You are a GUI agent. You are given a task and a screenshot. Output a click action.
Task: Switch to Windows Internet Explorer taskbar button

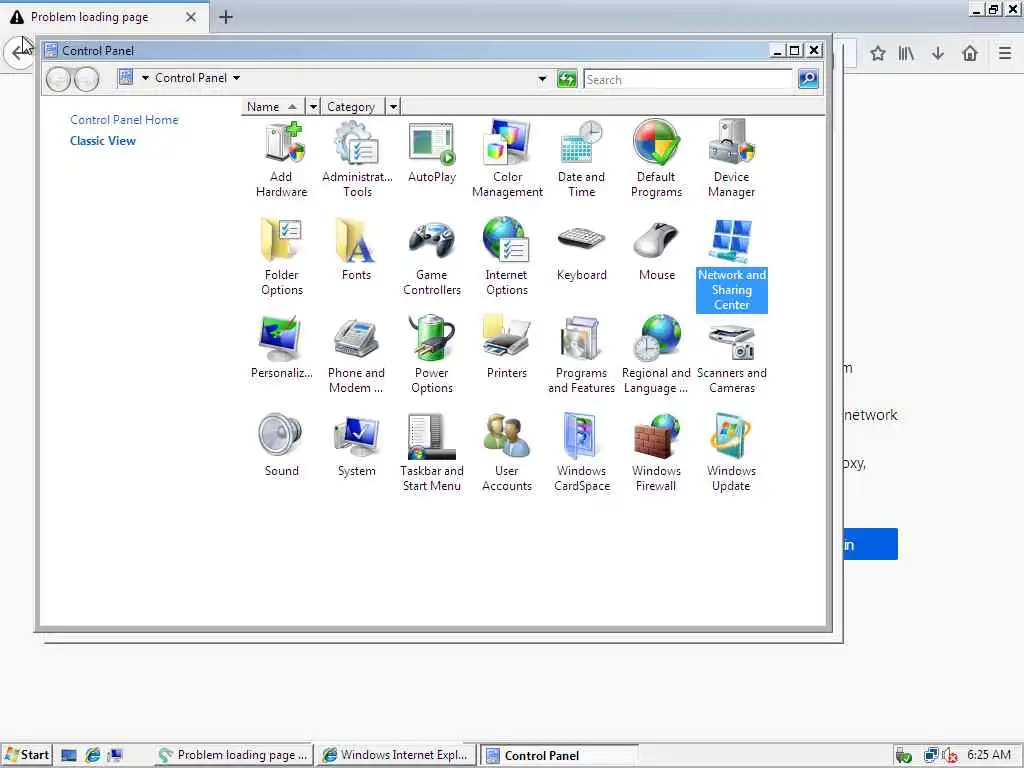pyautogui.click(x=396, y=755)
